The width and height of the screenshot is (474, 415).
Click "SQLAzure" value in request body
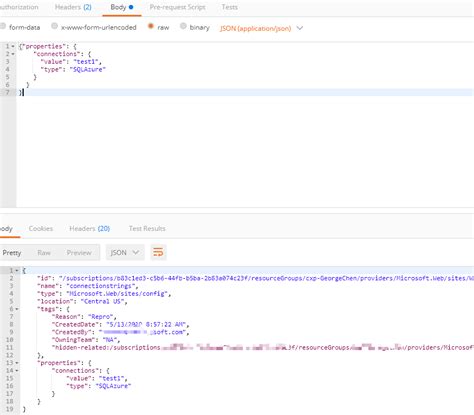click(88, 69)
